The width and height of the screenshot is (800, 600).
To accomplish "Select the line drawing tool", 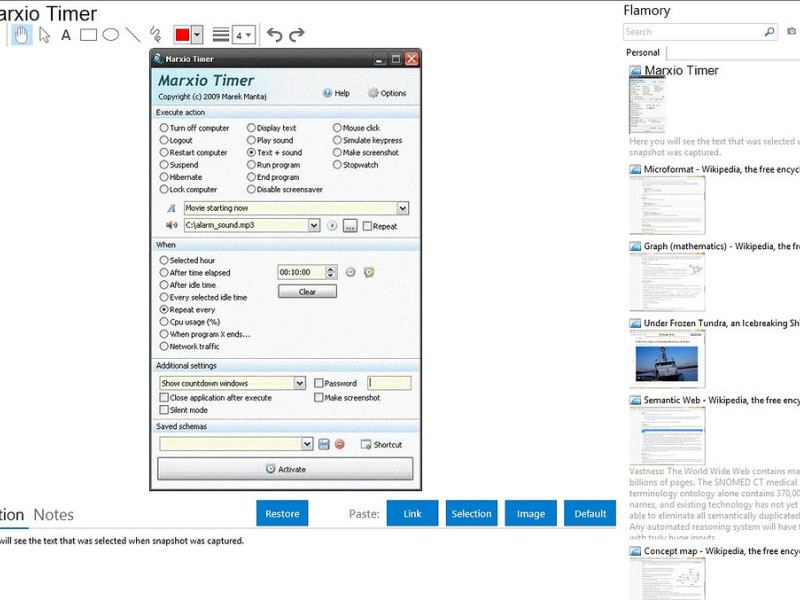I will click(133, 35).
